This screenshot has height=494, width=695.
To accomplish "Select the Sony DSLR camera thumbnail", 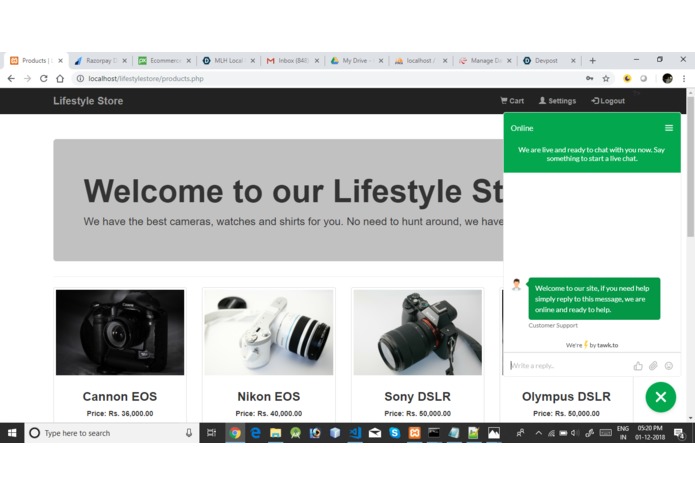I will [x=418, y=332].
